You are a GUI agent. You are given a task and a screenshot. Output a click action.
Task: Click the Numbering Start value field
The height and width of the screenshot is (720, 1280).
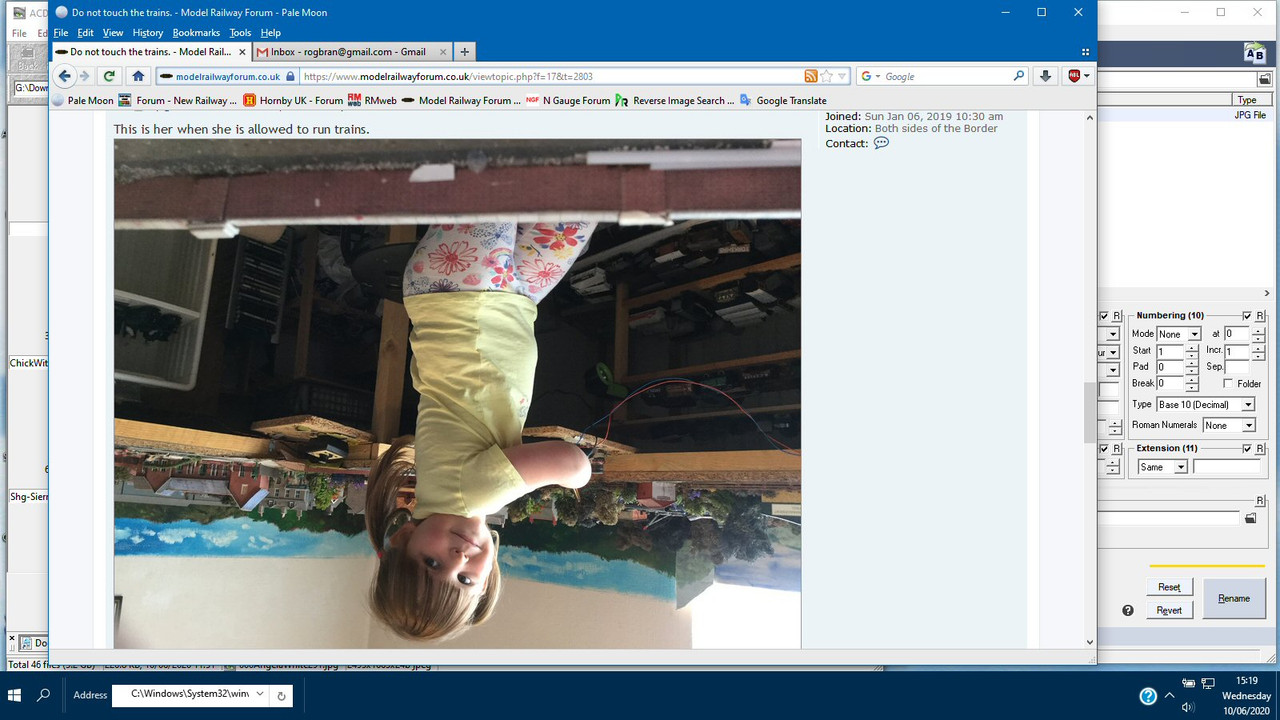pyautogui.click(x=1169, y=351)
